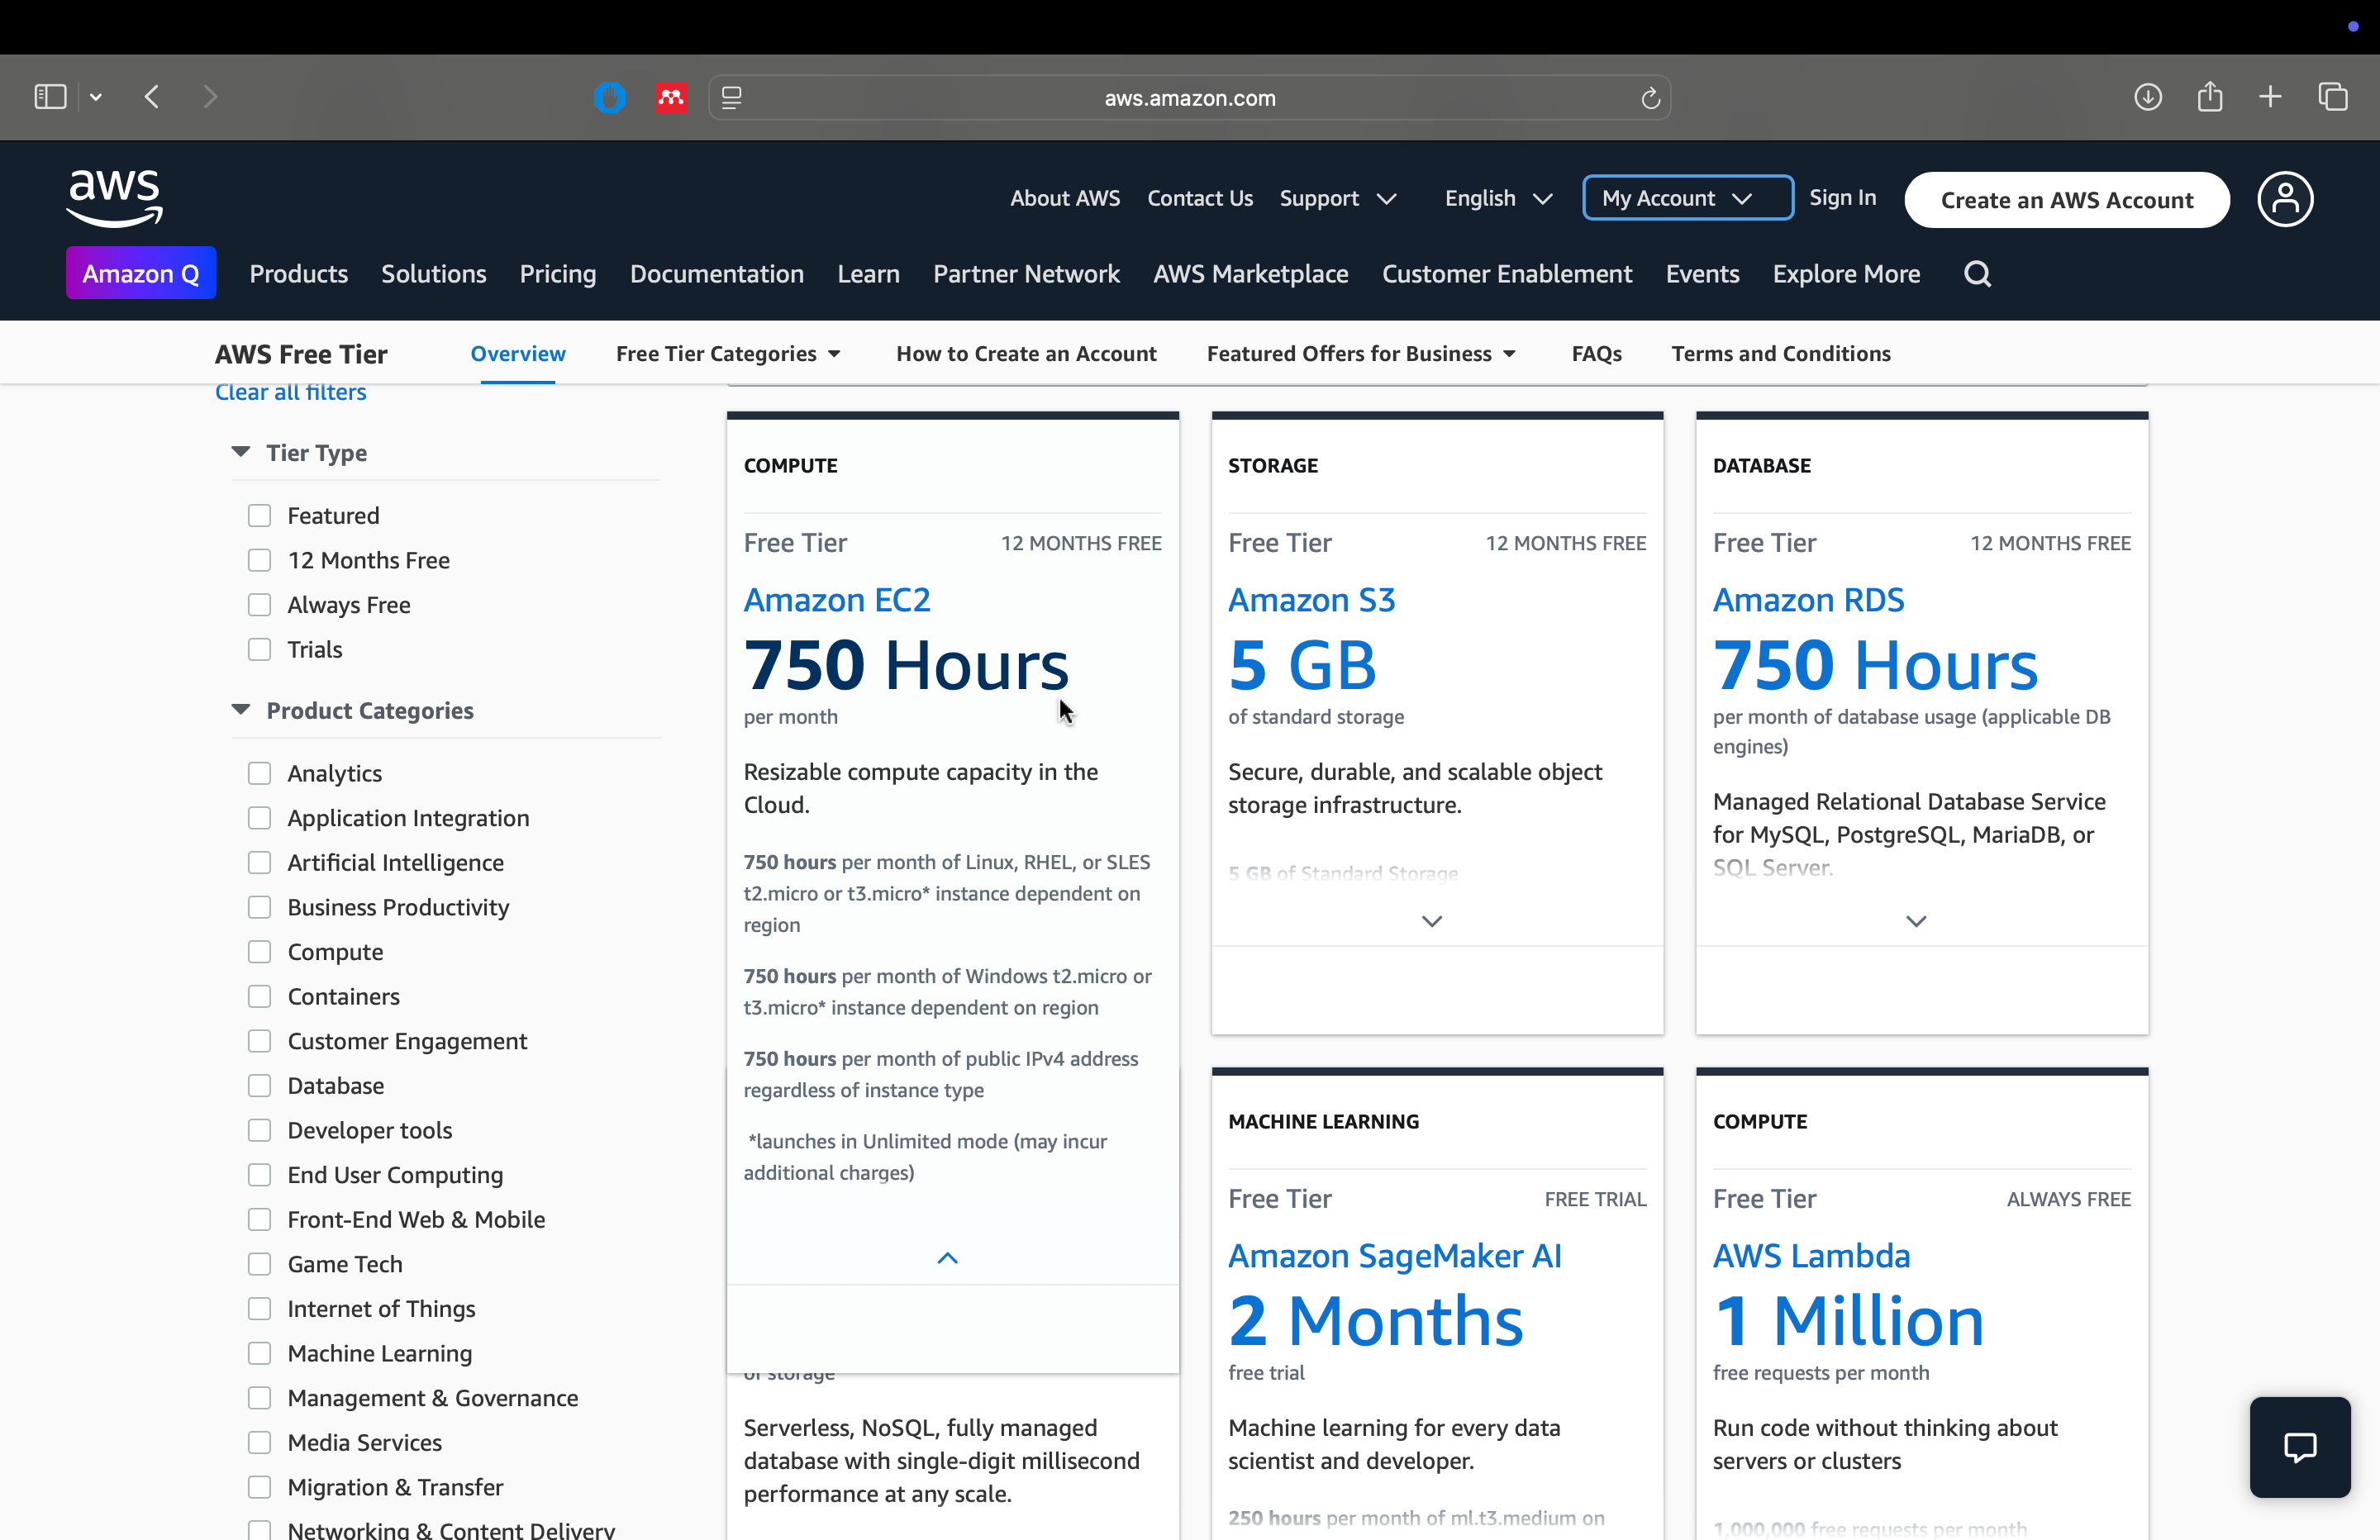Check the Featured tier type box

(x=260, y=516)
